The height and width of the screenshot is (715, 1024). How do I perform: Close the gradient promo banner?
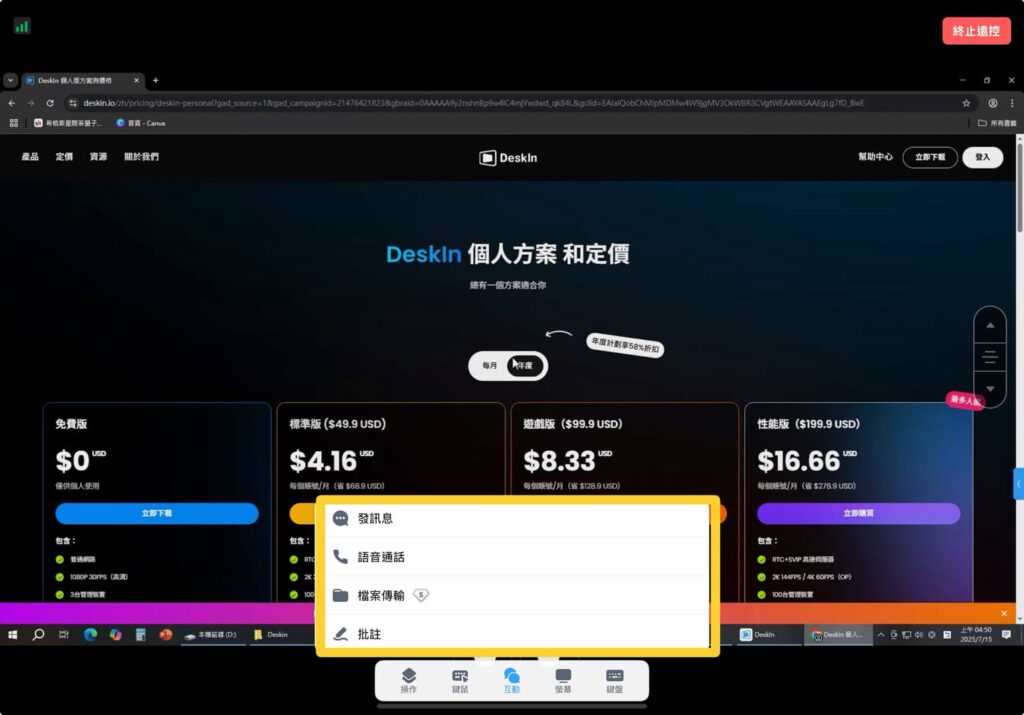click(1004, 613)
